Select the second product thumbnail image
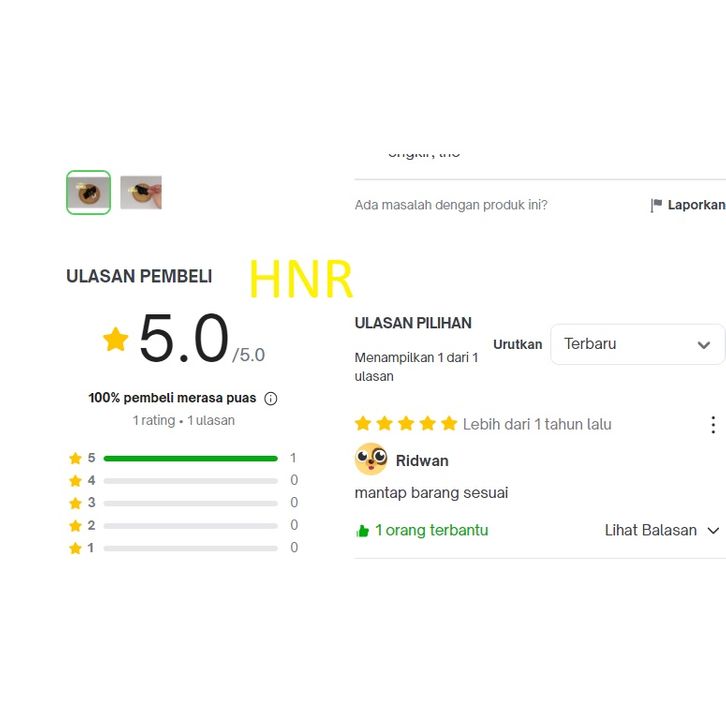The height and width of the screenshot is (726, 726). point(141,192)
